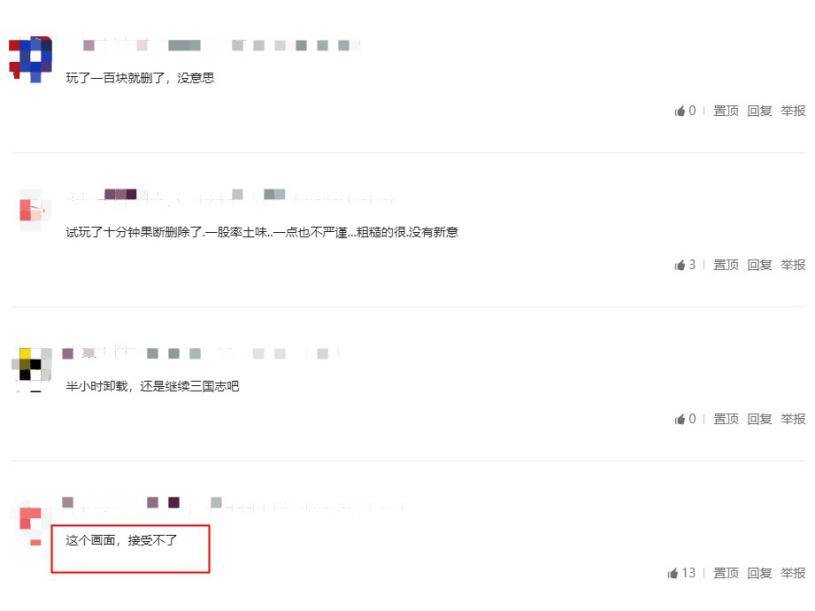Viewport: 815px width, 611px height.
Task: Pin (置顶) the '这个画面，接受不了' comment
Action: [726, 573]
